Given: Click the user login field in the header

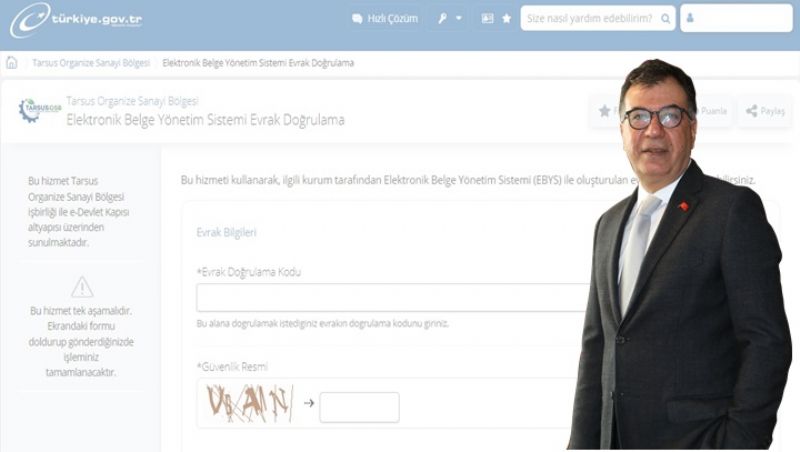Looking at the screenshot, I should click(x=736, y=18).
